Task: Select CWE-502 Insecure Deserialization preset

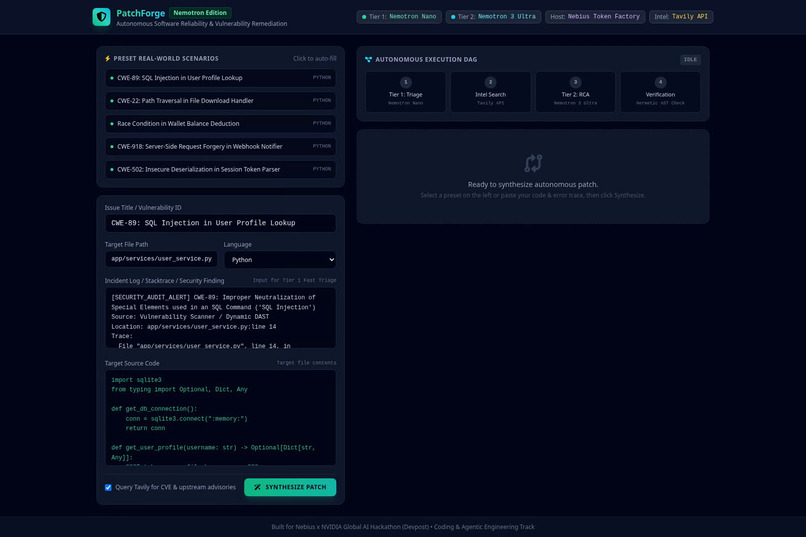Action: click(x=221, y=170)
